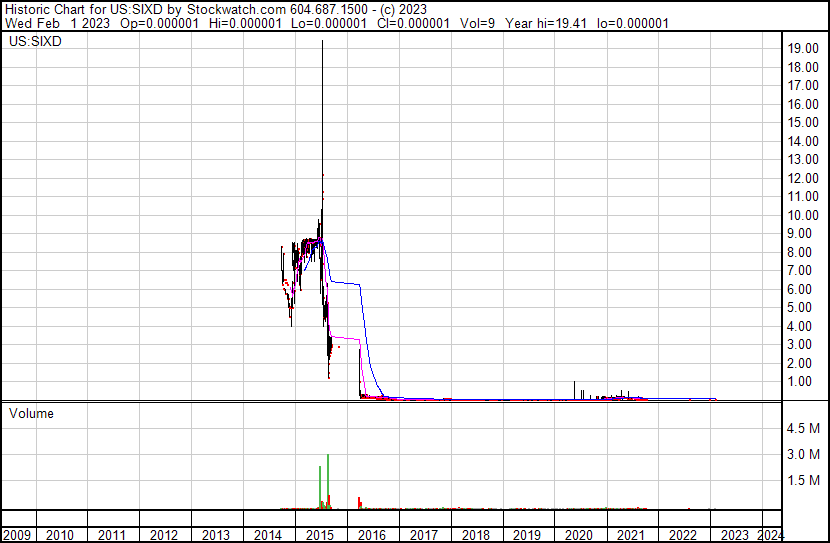The width and height of the screenshot is (830, 543).
Task: Select the 2018 year label
Action: pos(475,535)
